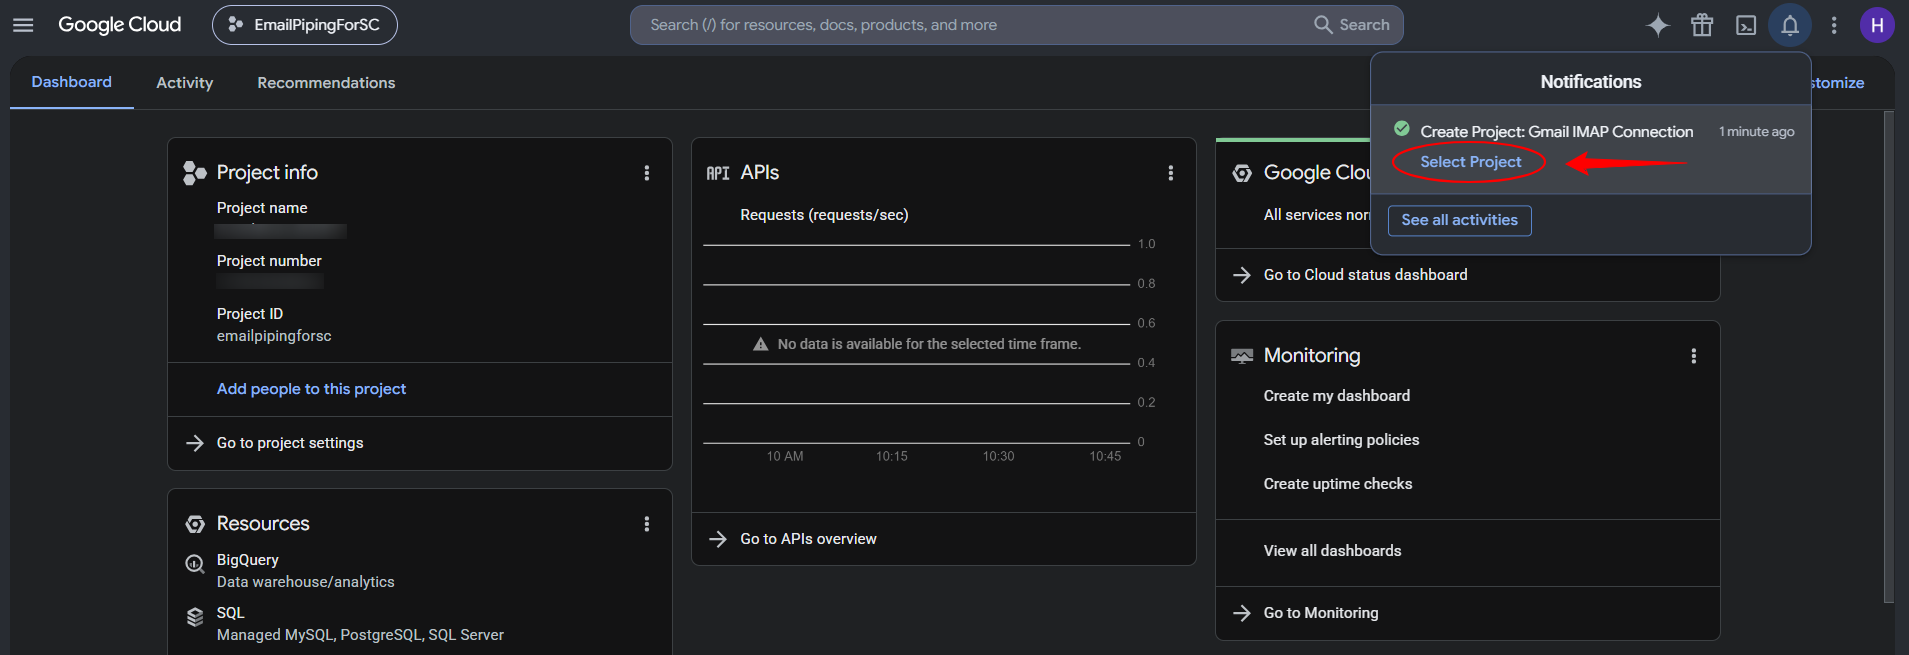Viewport: 1909px width, 655px height.
Task: Click the Project info header icon
Action: [195, 173]
